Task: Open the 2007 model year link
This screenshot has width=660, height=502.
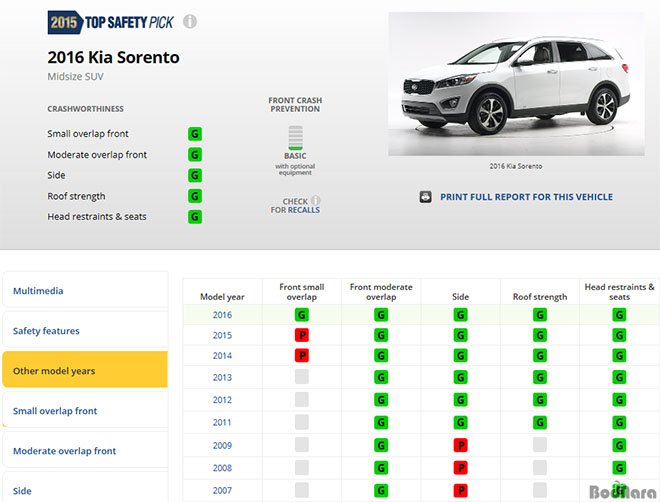Action: click(x=222, y=490)
